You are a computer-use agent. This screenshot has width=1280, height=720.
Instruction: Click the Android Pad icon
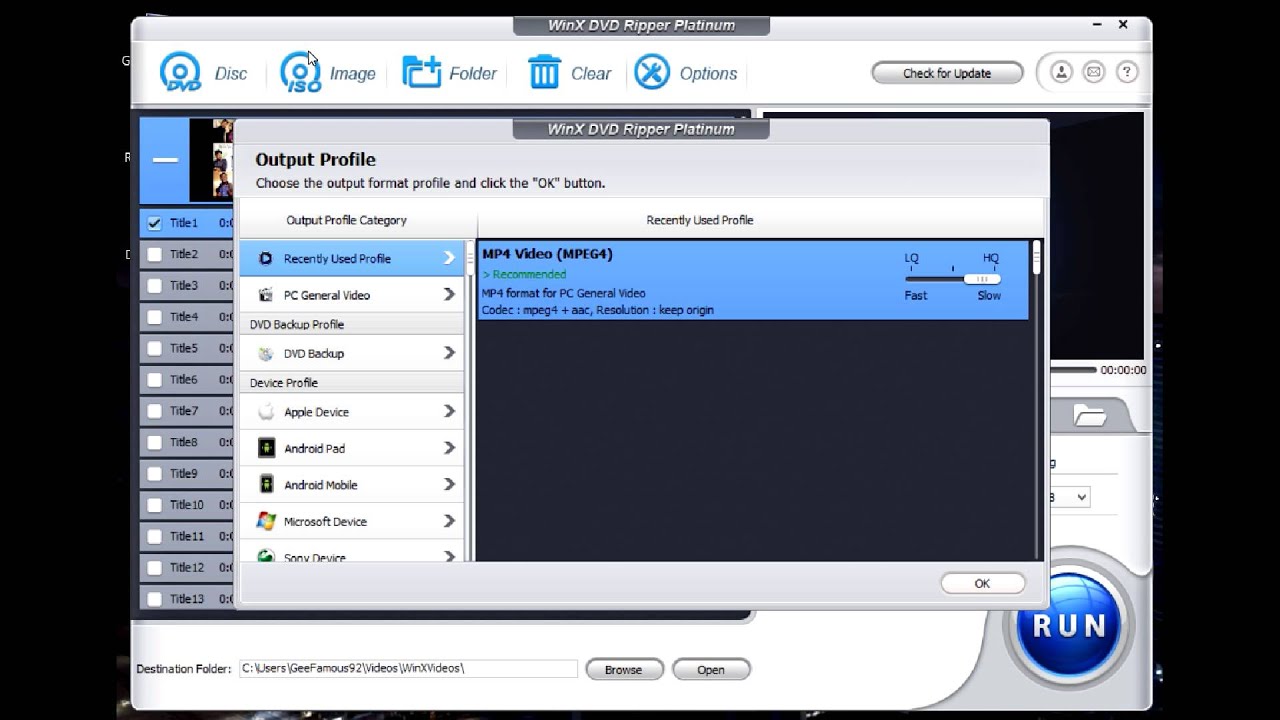[266, 448]
